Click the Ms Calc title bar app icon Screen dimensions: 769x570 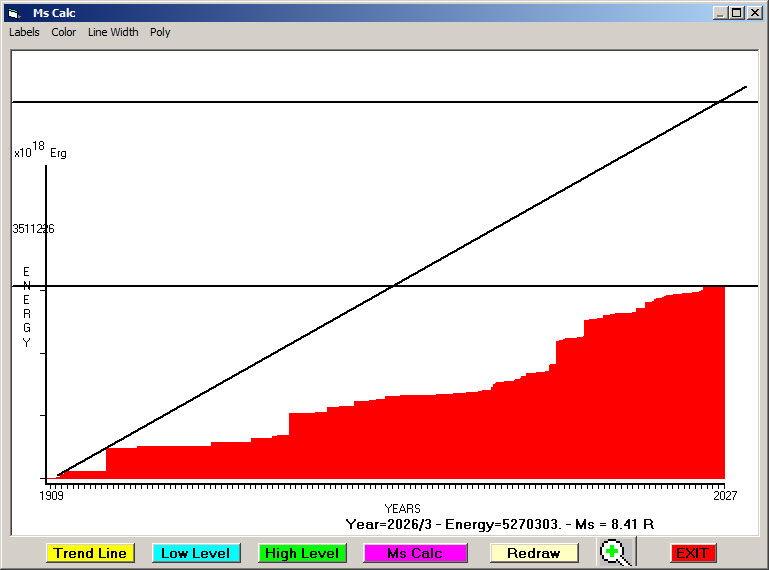click(13, 13)
